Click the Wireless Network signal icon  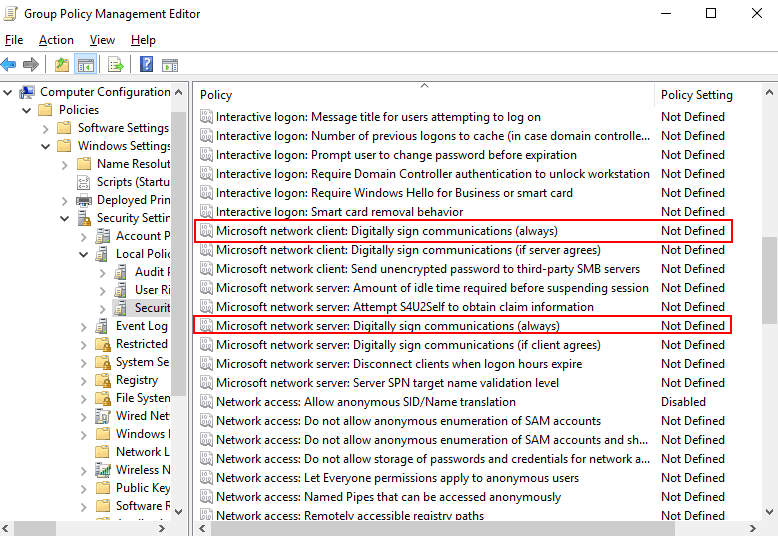tap(103, 470)
